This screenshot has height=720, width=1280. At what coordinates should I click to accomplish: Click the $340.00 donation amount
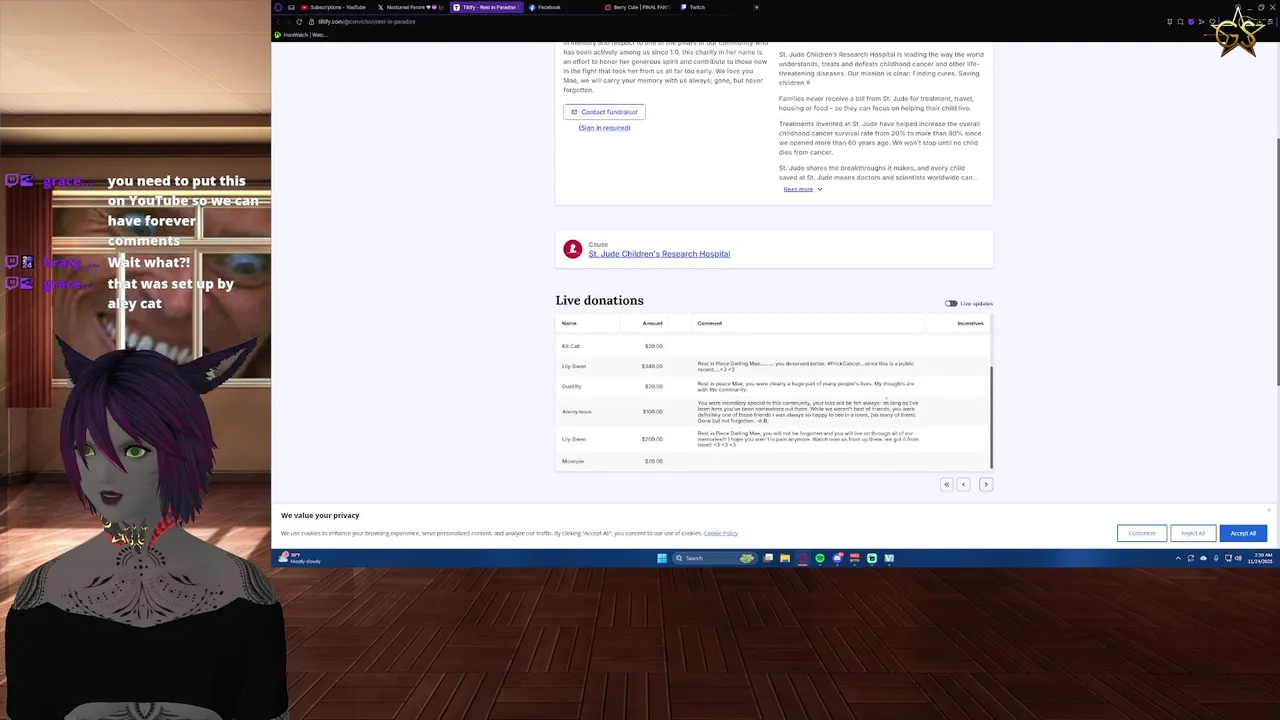(x=652, y=366)
